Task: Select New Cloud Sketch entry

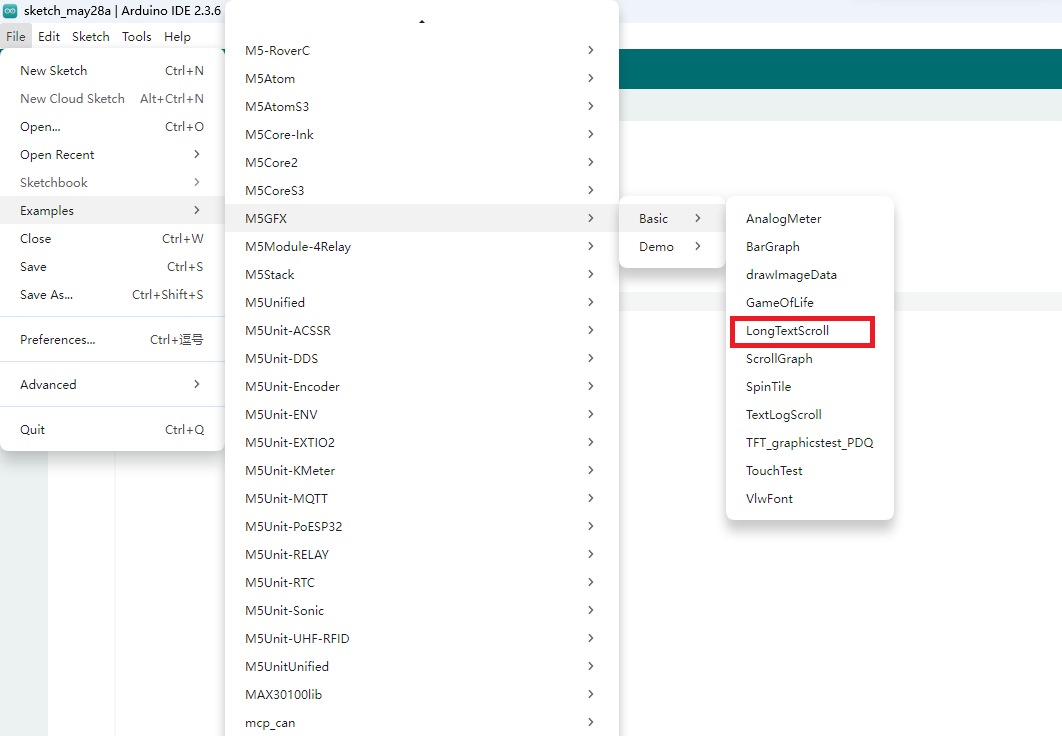Action: (x=112, y=99)
